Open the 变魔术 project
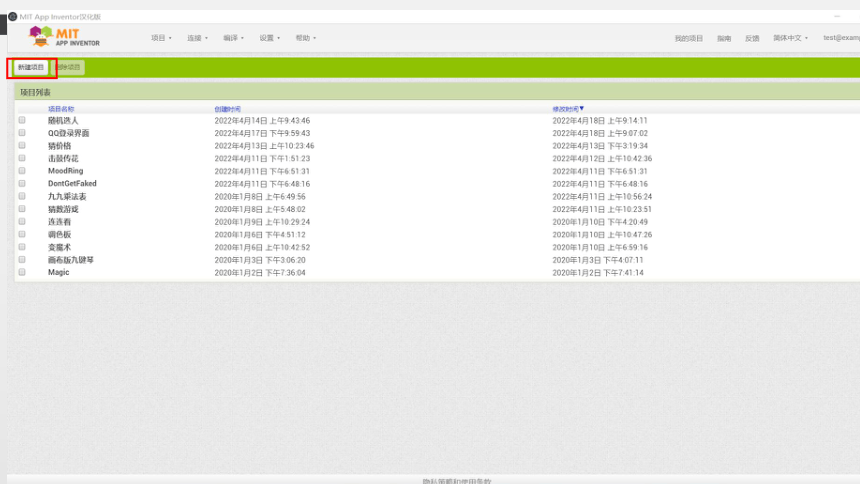 59,247
